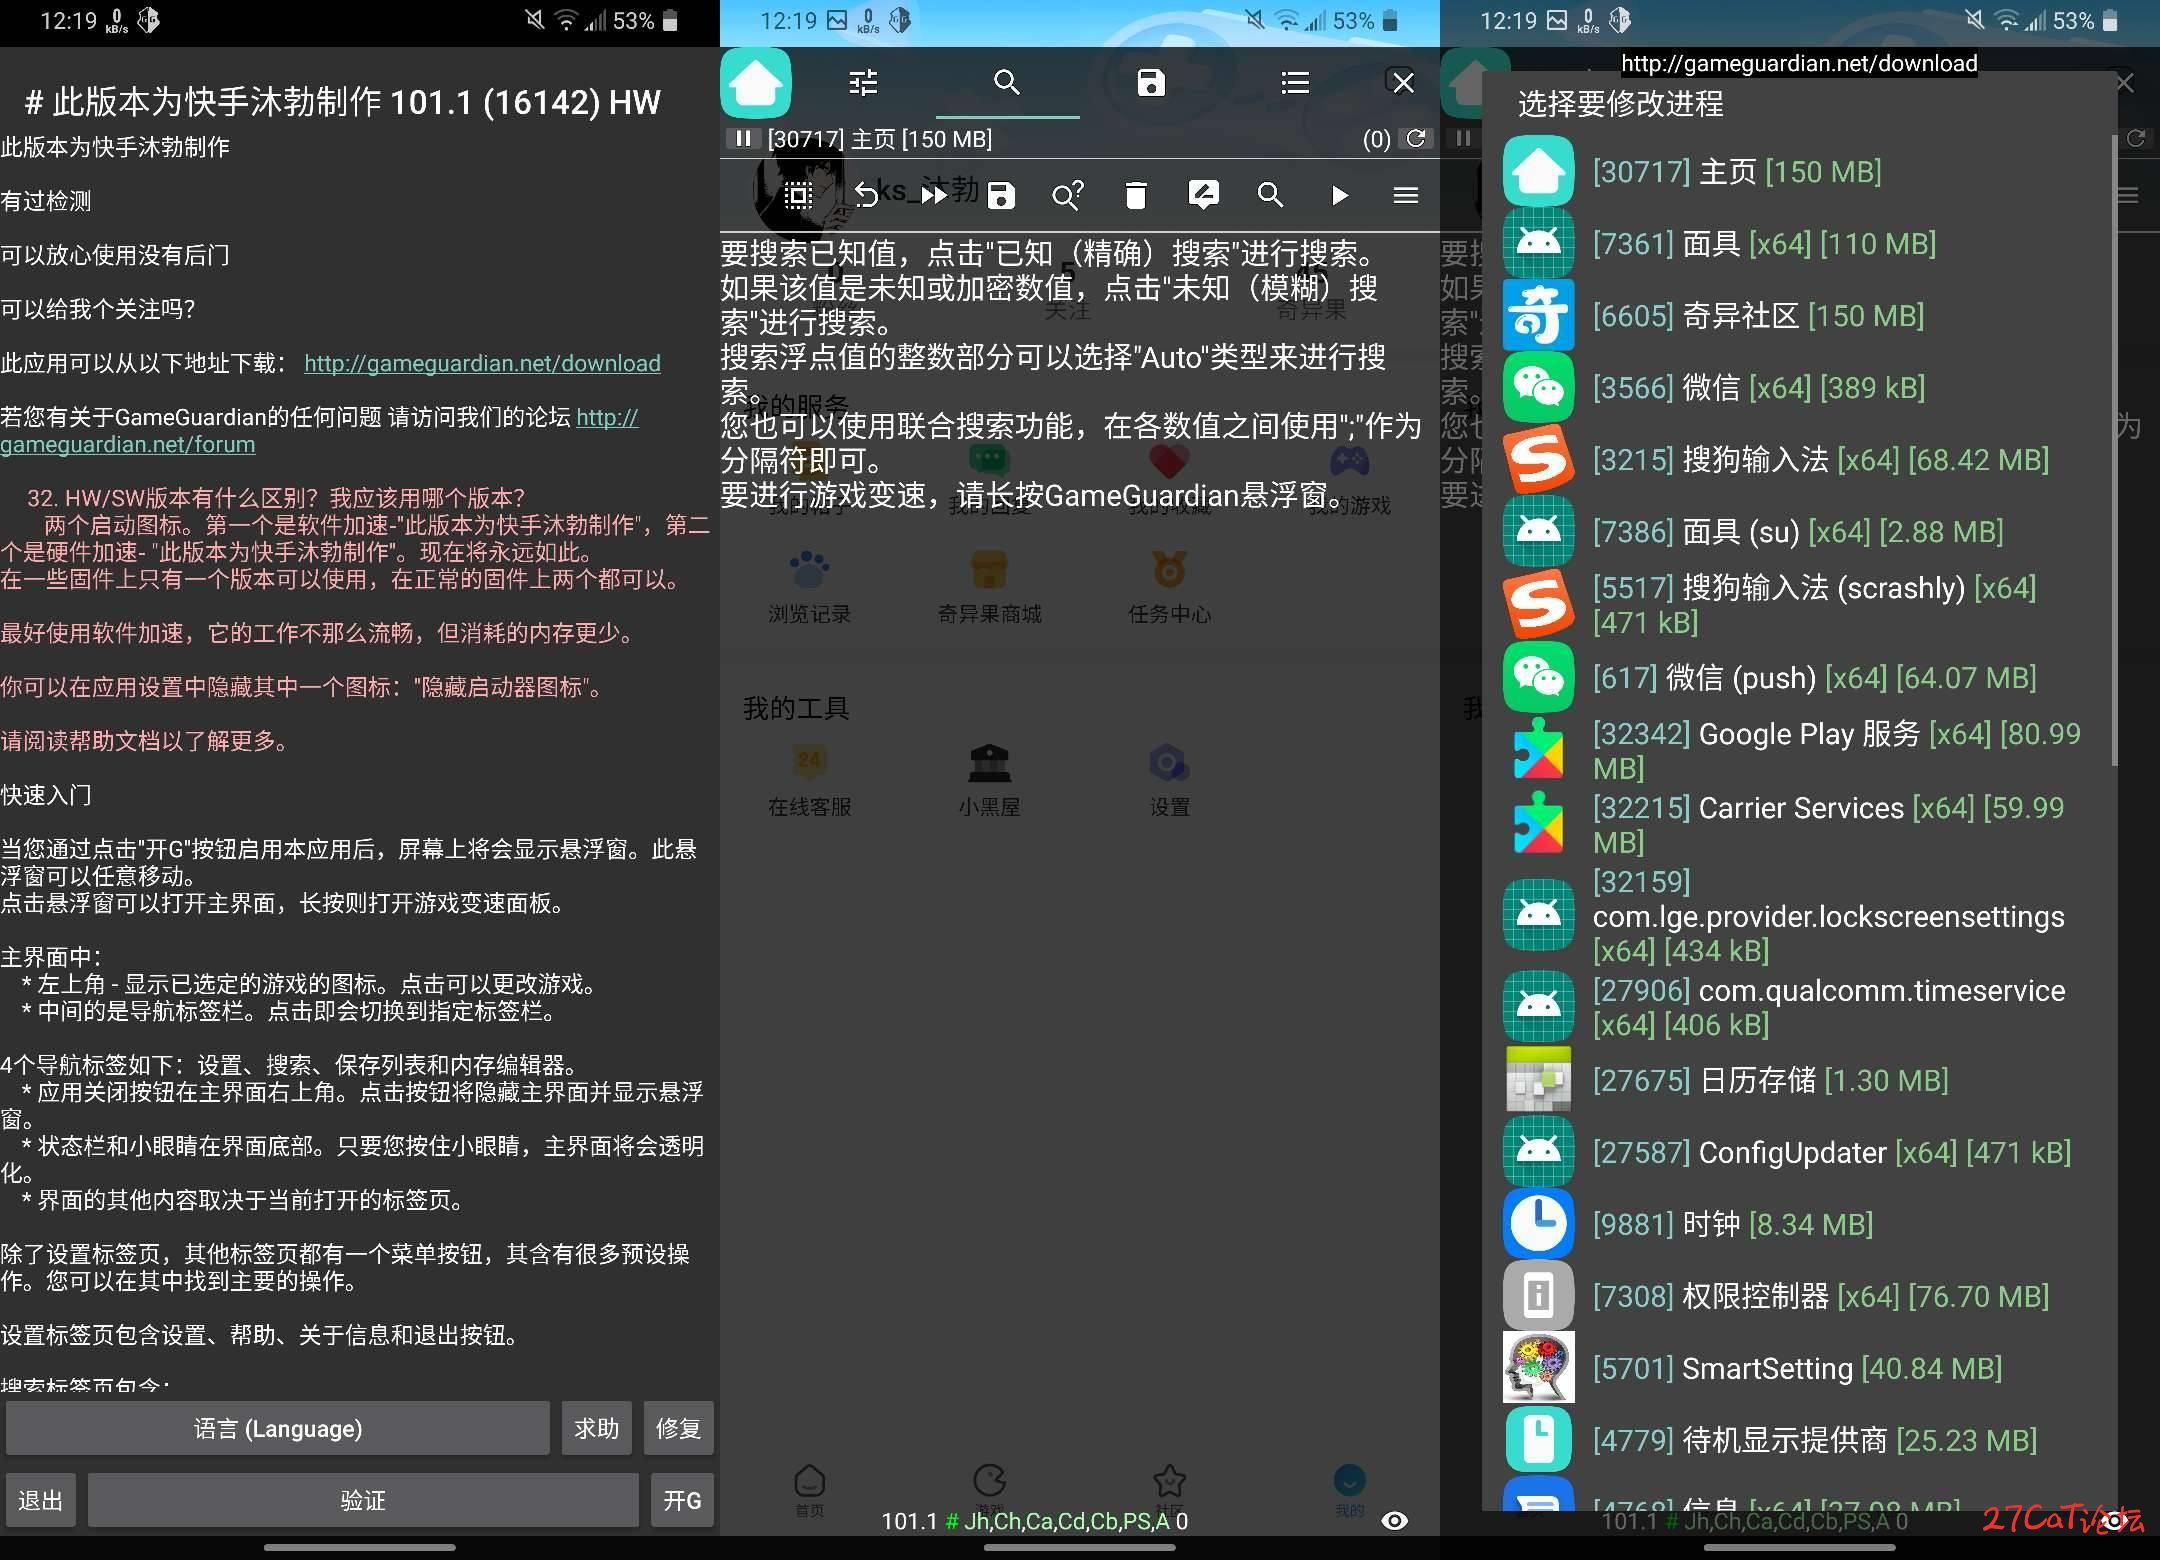The height and width of the screenshot is (1560, 2160).
Task: Select process [27906] com.qualcomm.timeservice
Action: tap(1800, 1007)
